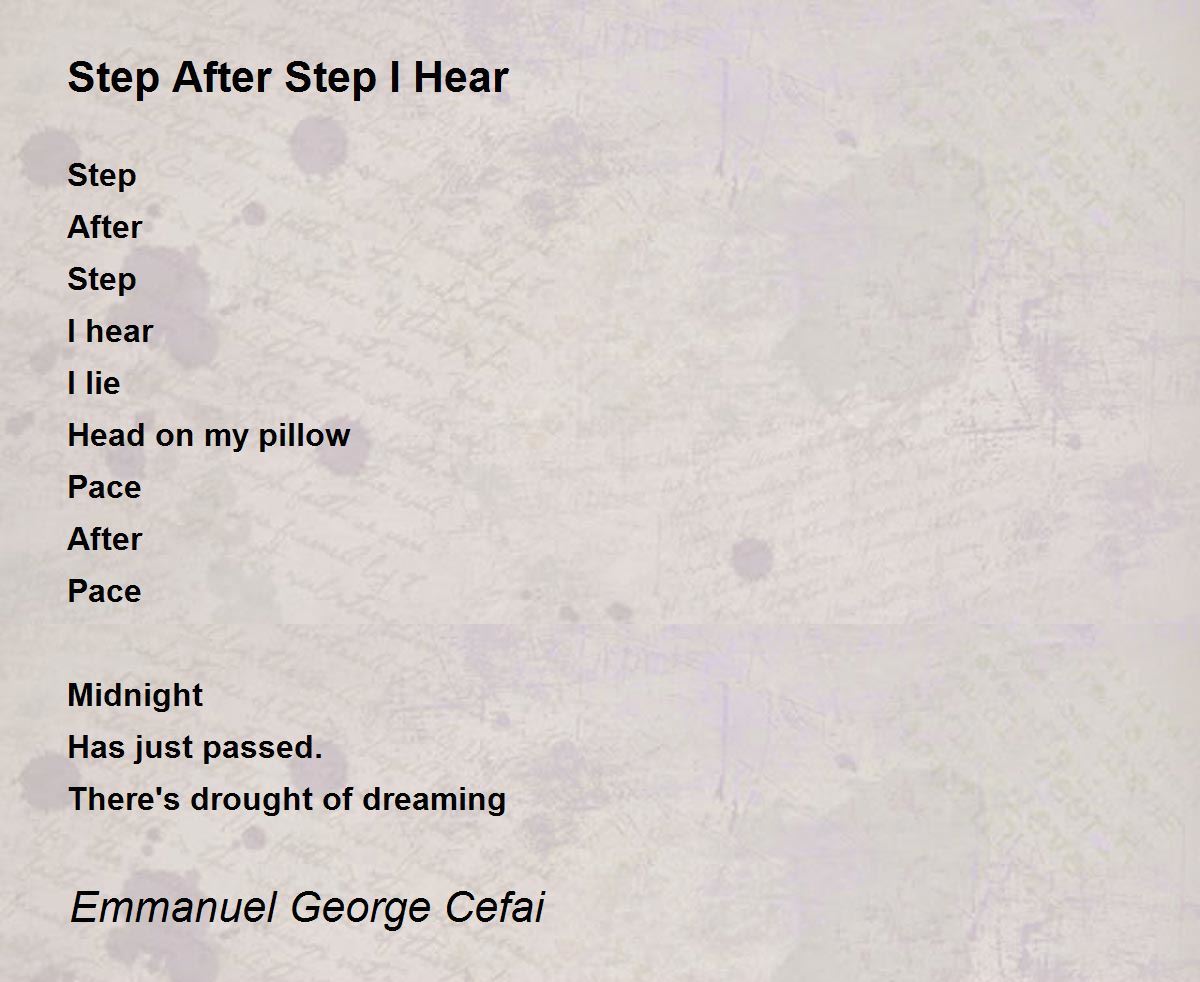1200x982 pixels.
Task: Click the line 'Has just passed.'
Action: pyautogui.click(x=195, y=748)
